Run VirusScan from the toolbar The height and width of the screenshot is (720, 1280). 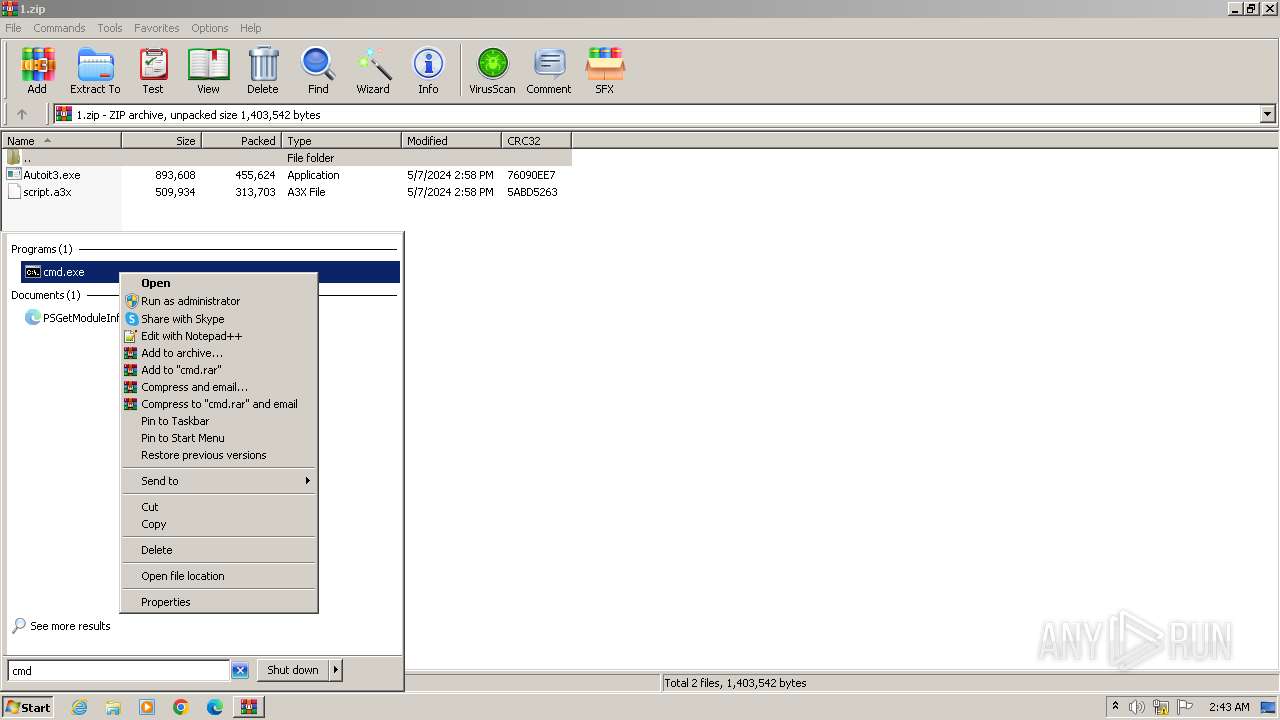pyautogui.click(x=492, y=70)
